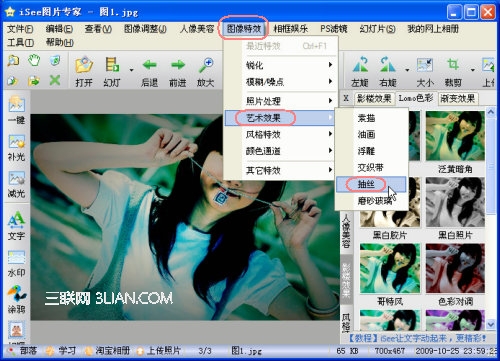Open the 【教程】iSee让文字动起来 link
The width and height of the screenshot is (500, 361).
point(417,338)
